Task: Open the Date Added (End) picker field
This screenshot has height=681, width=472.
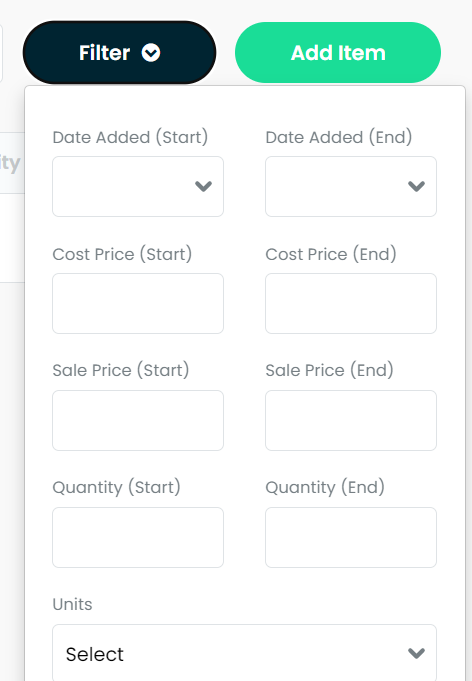Action: coord(351,186)
